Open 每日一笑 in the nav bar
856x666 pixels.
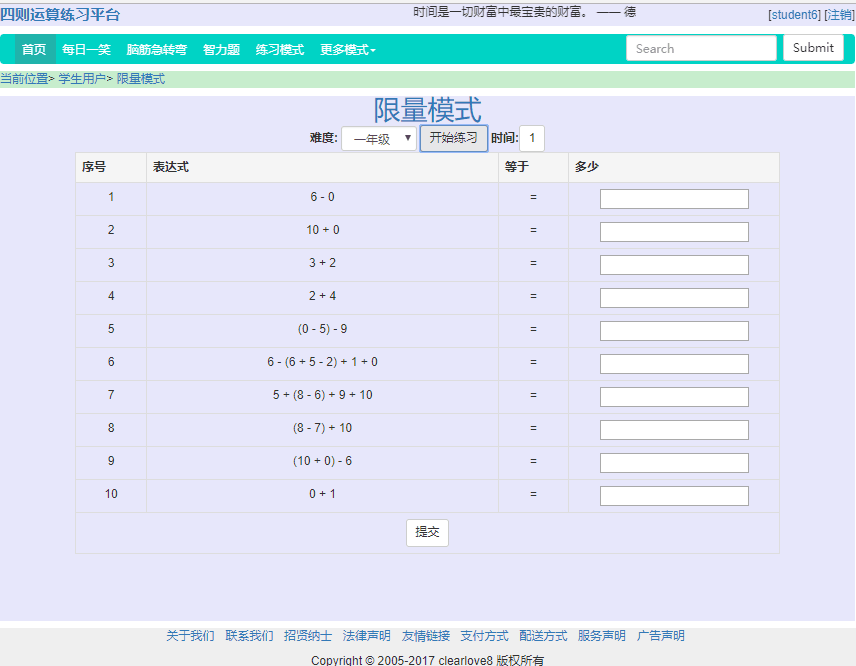coord(86,50)
